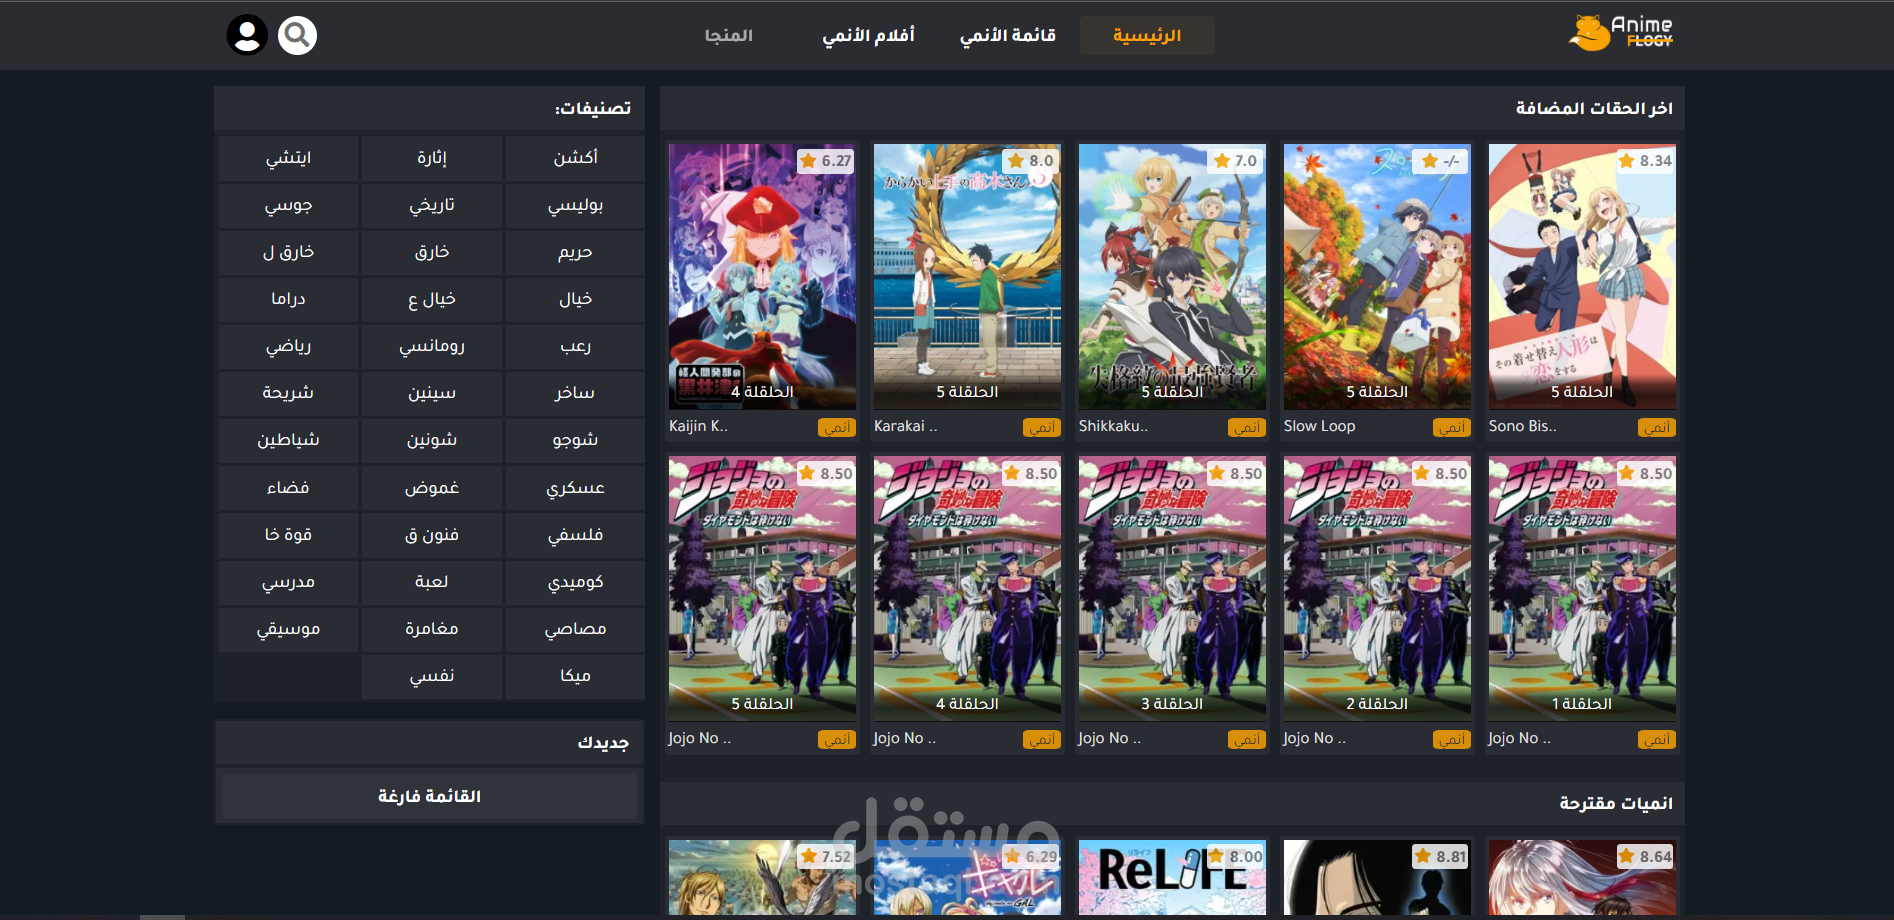
Task: Select the مصاصه category
Action: [x=575, y=629]
